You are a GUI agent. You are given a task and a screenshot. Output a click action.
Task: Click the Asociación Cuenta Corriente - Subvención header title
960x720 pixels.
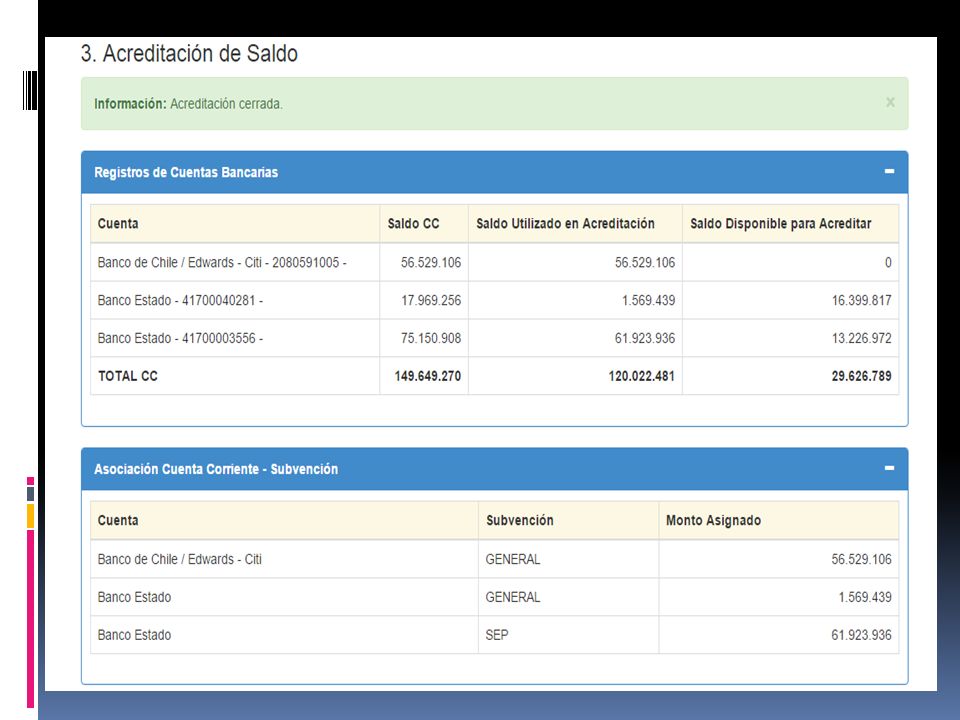pos(216,469)
